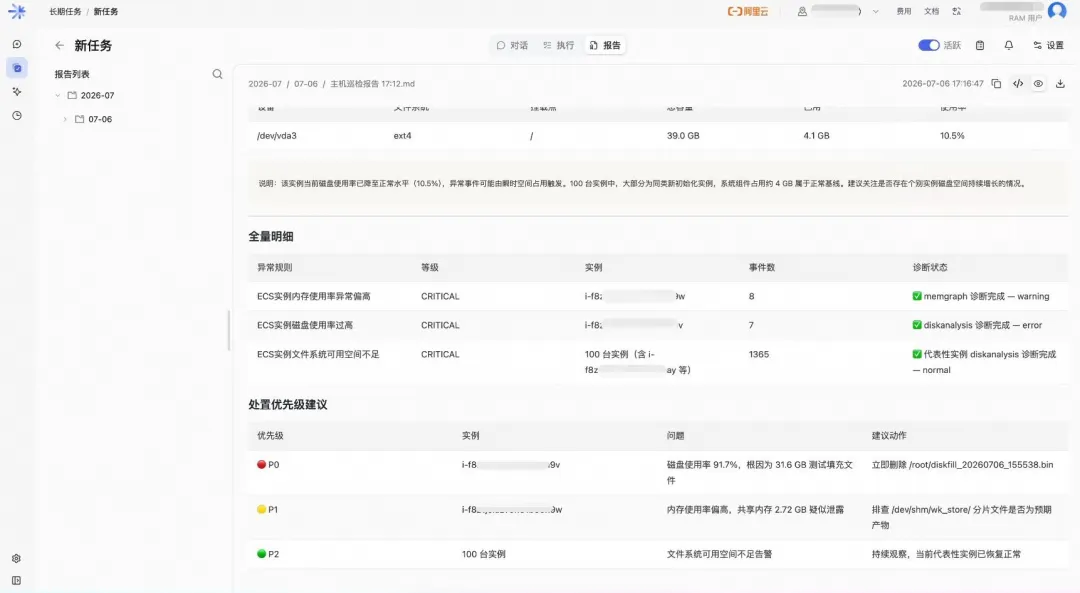This screenshot has height=593, width=1080.
Task: Open the sparkle icon in left sidebar
Action: pyautogui.click(x=17, y=92)
